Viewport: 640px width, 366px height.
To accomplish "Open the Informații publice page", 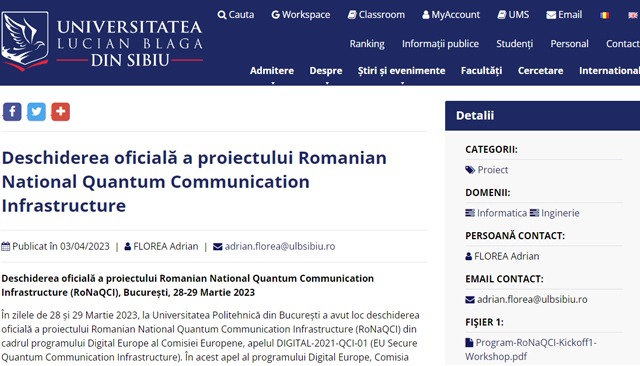I will coord(440,44).
